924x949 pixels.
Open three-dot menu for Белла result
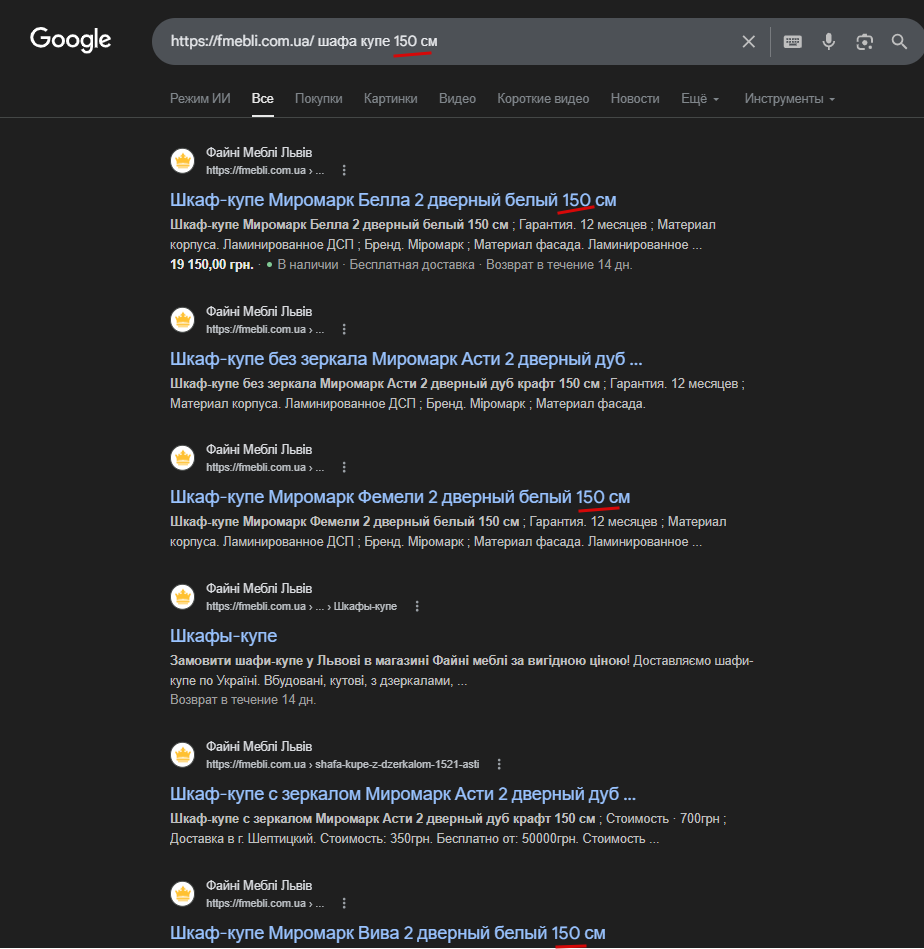344,170
